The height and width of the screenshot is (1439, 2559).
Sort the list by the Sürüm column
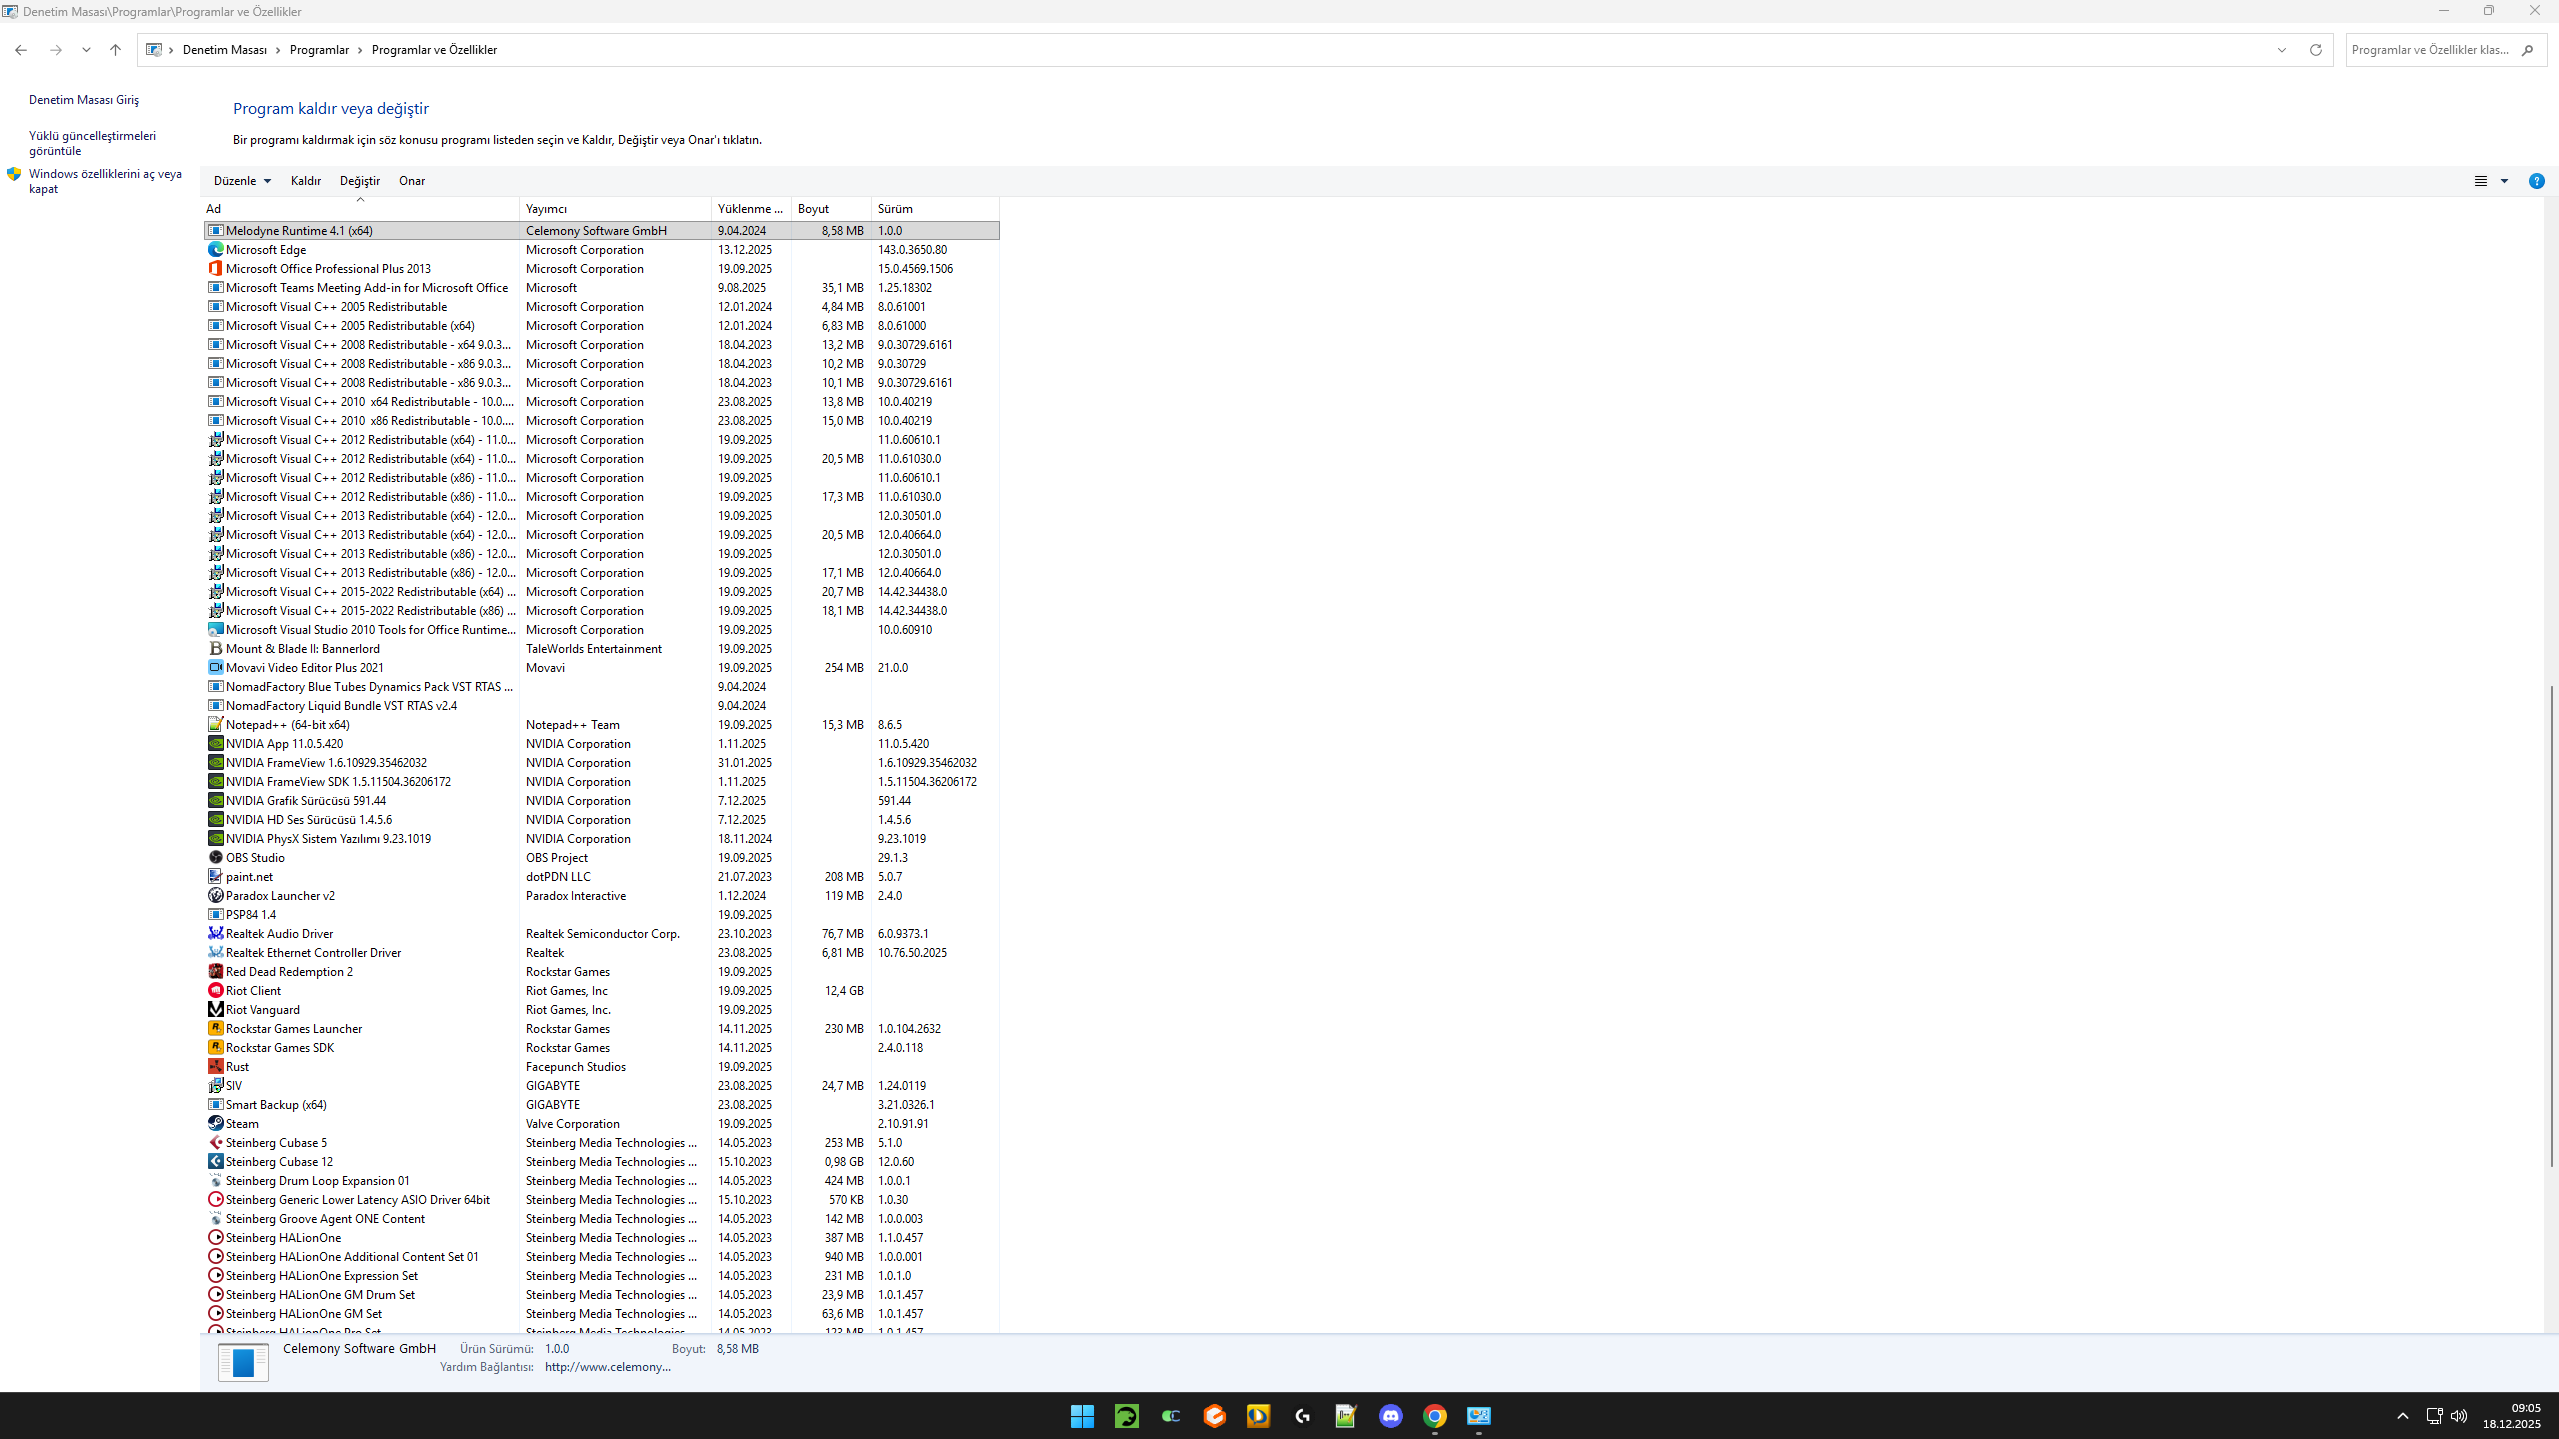click(x=935, y=209)
